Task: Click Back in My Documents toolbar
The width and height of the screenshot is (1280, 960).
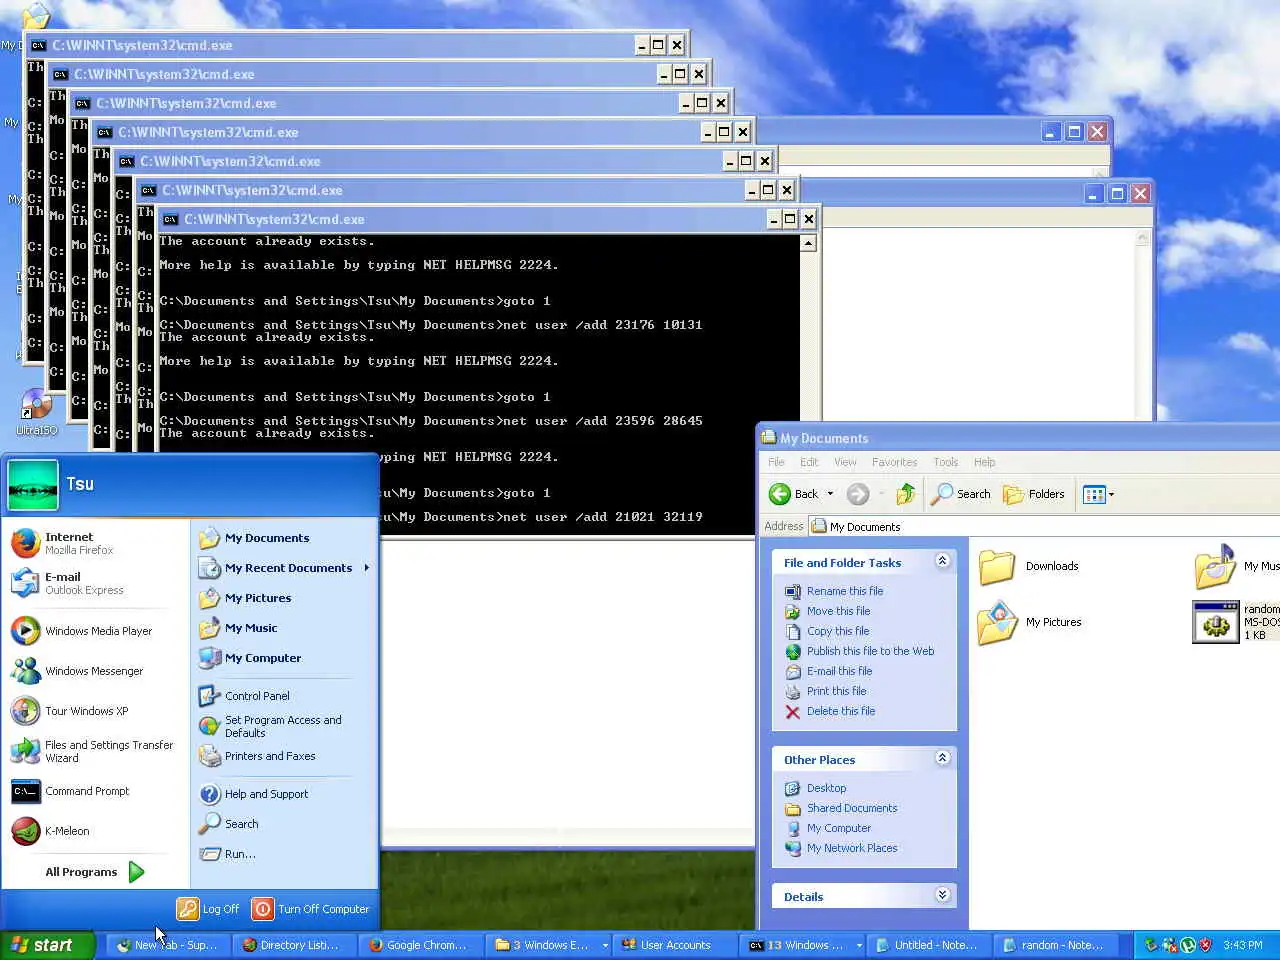Action: (793, 494)
